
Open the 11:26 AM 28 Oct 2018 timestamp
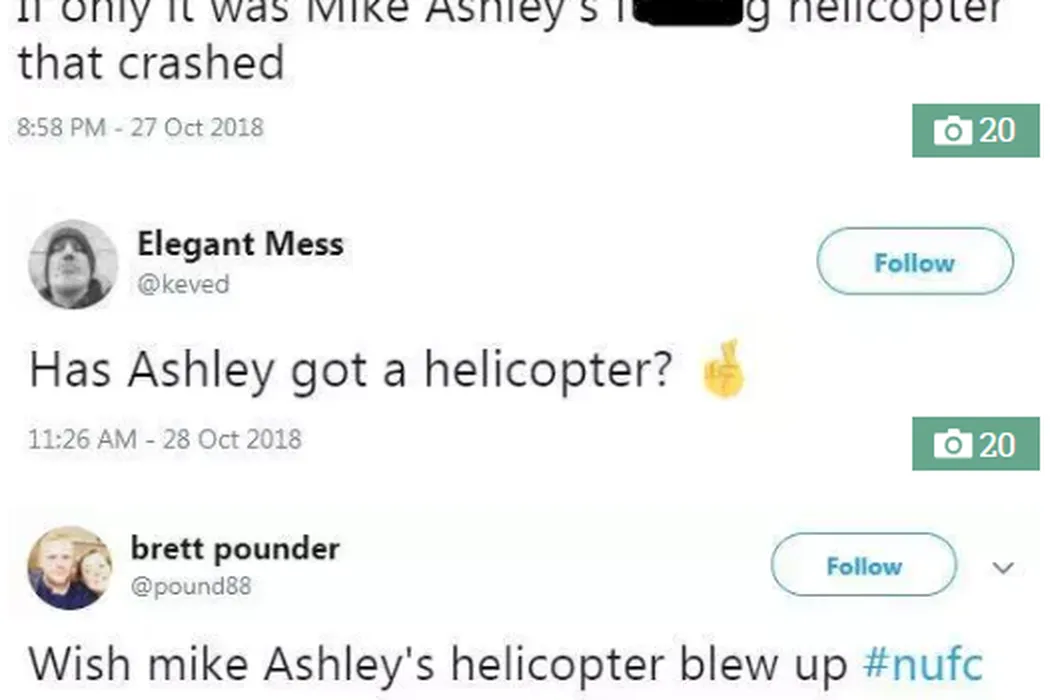(165, 439)
